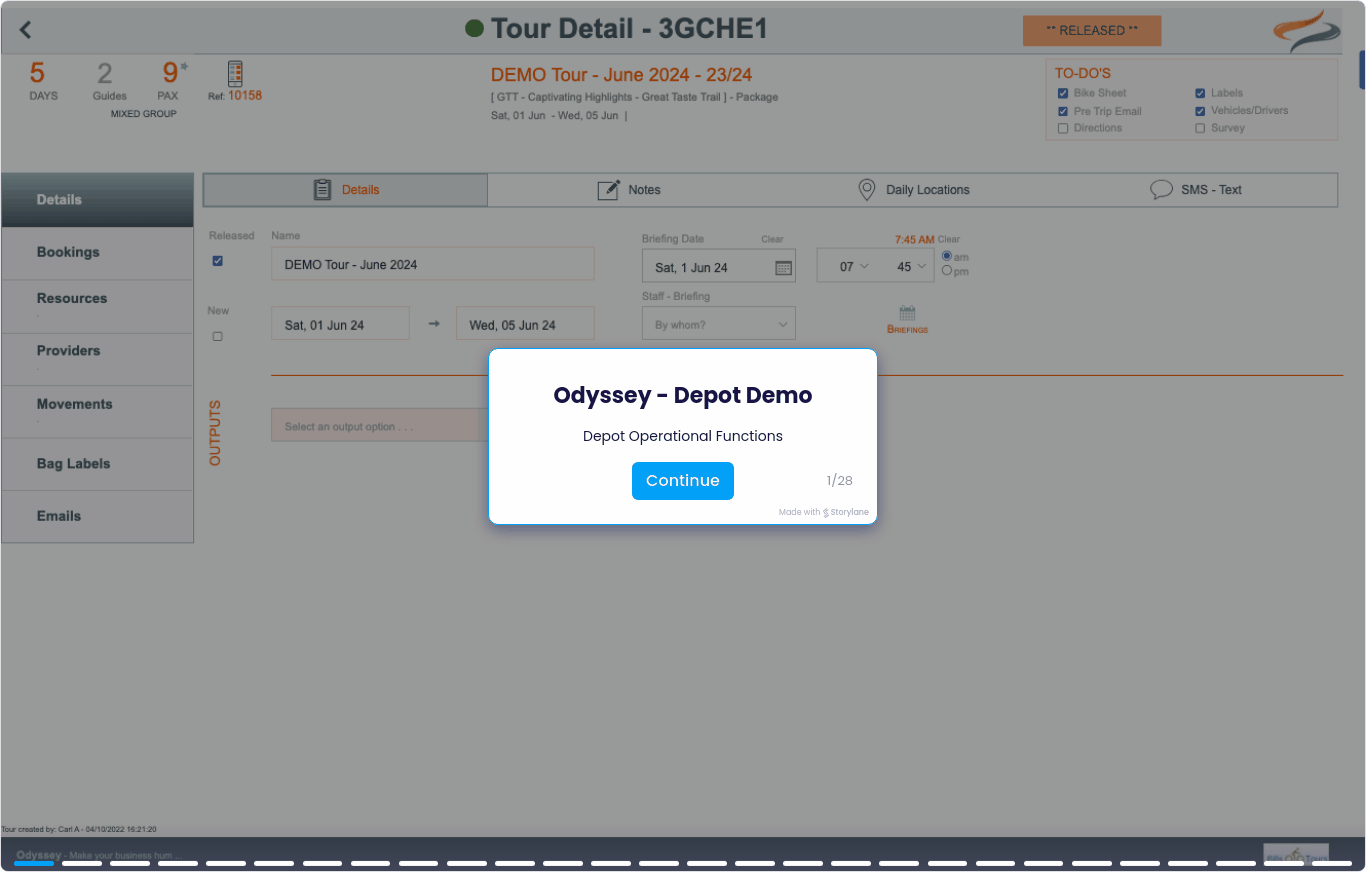Open the briefing minutes dropdown showing 45
This screenshot has height=872, width=1366.
pyautogui.click(x=911, y=267)
